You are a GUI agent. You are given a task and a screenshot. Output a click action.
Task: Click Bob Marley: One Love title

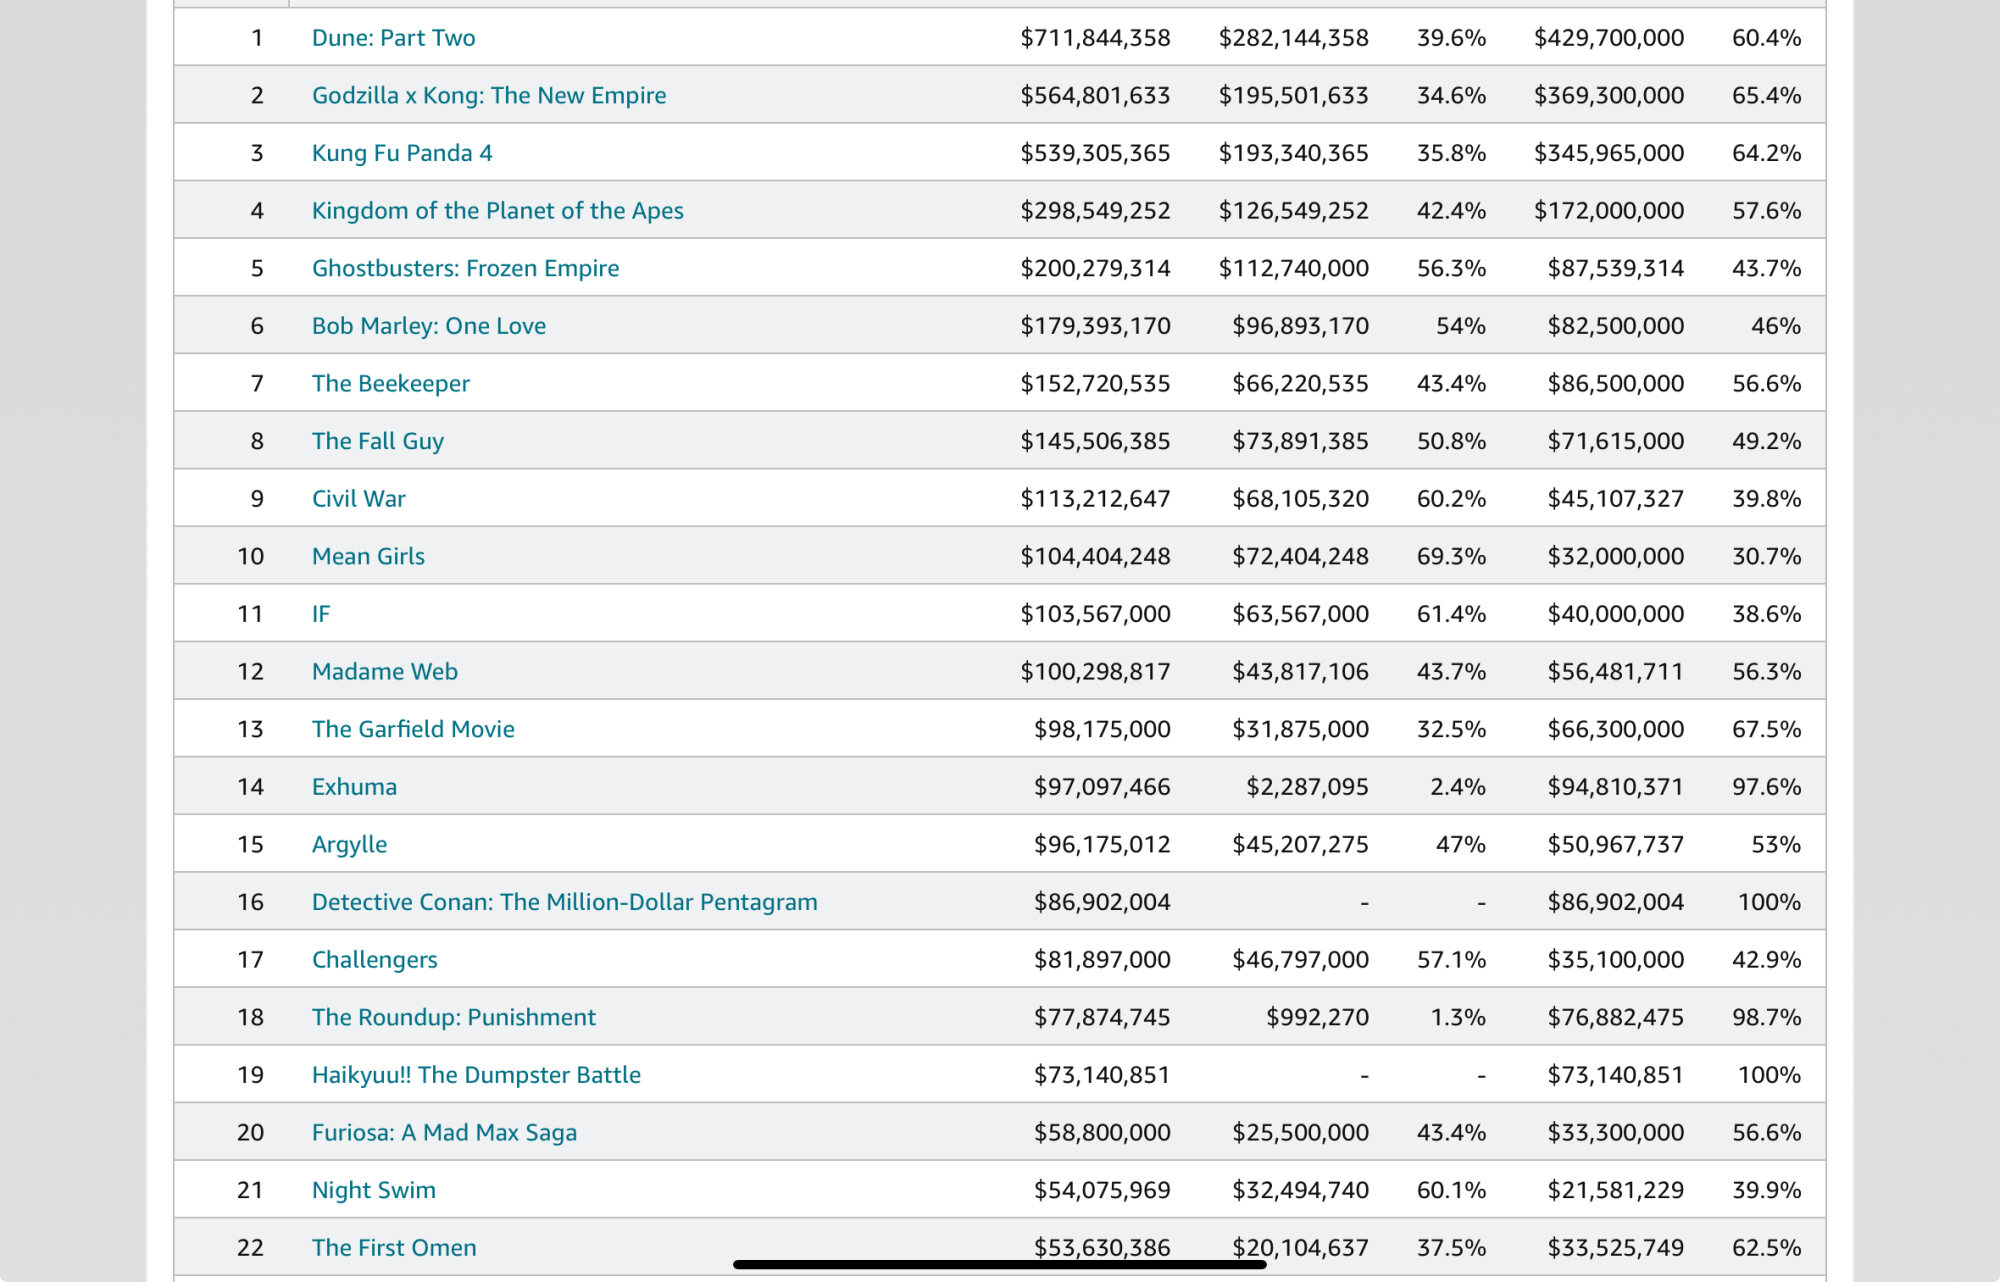coord(428,326)
